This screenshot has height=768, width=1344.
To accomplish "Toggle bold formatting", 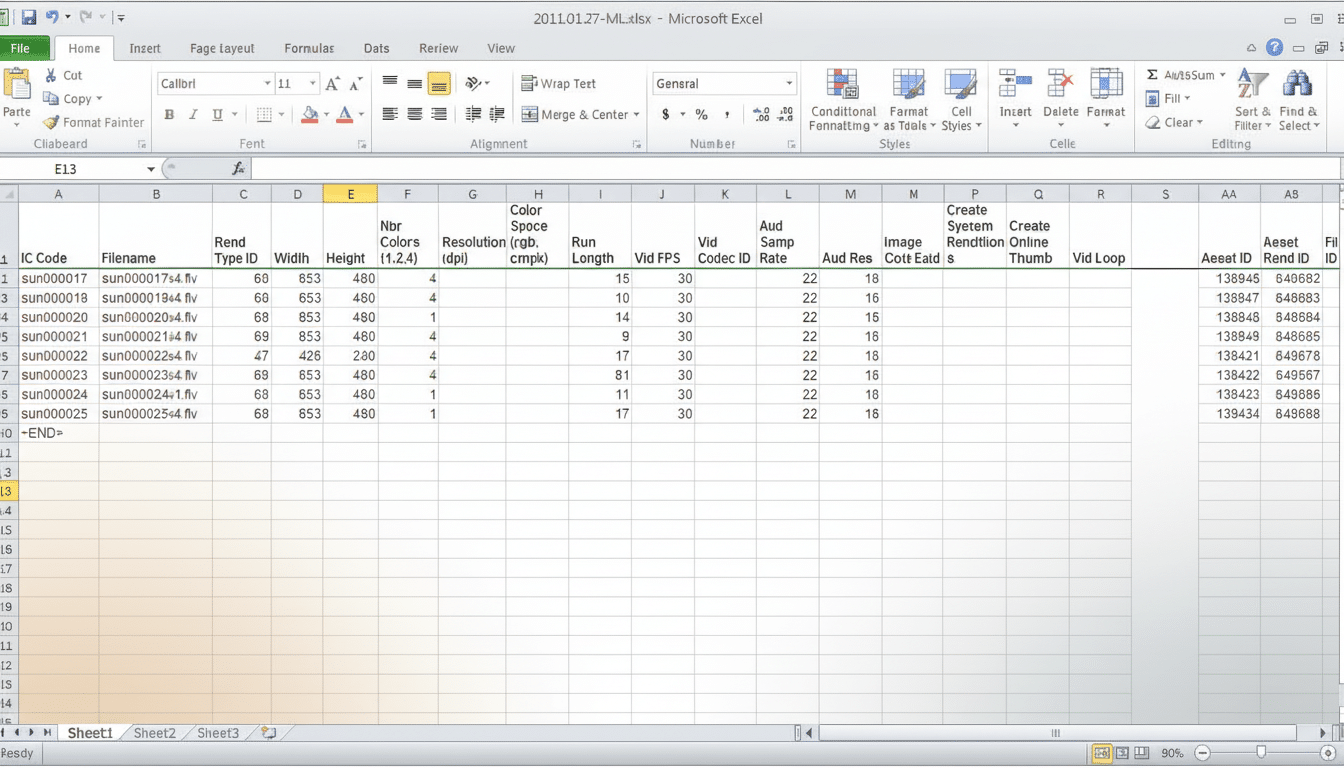I will click(168, 114).
